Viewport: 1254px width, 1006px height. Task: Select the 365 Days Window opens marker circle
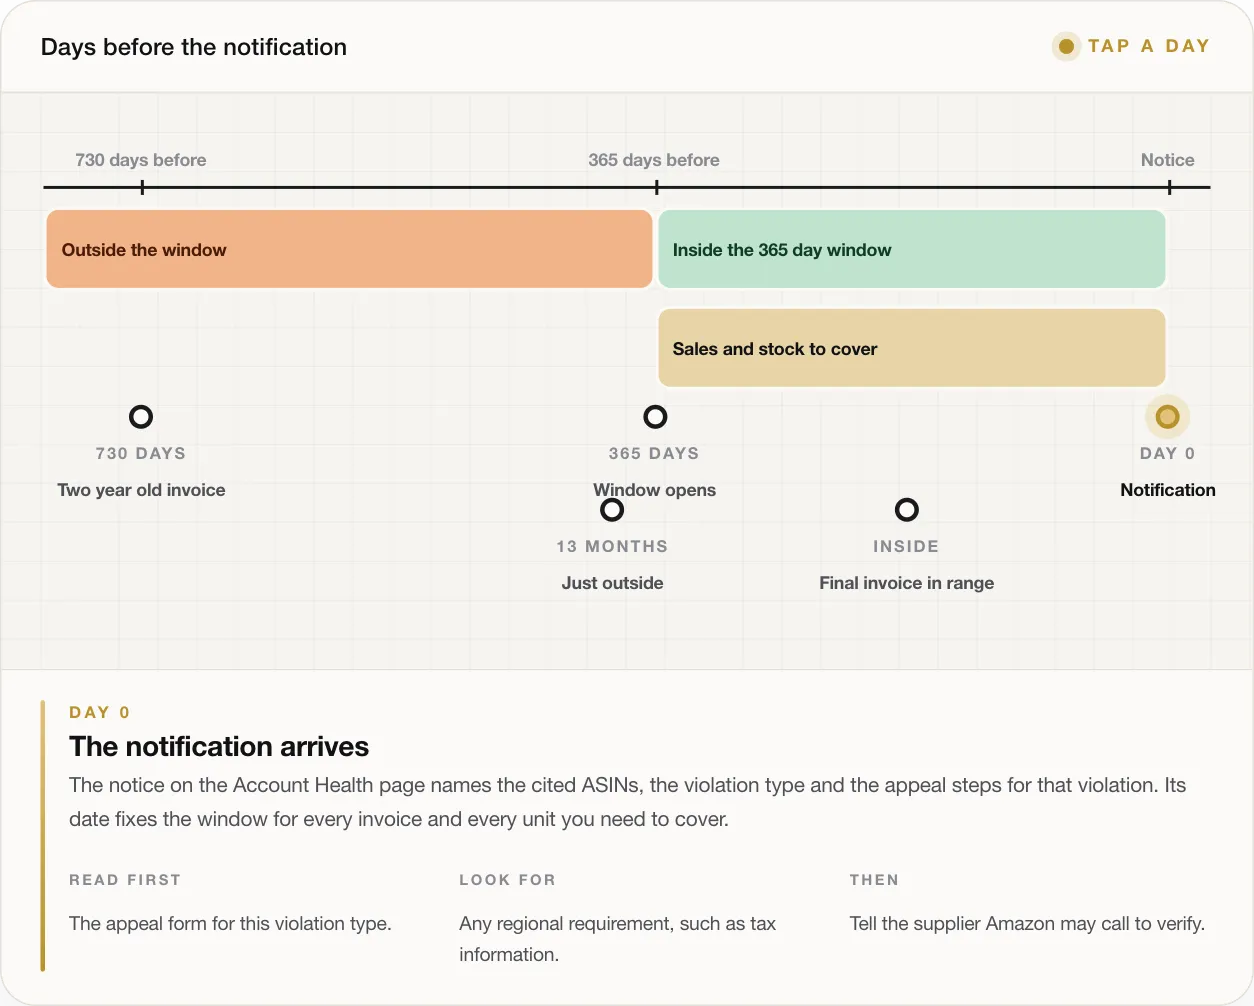click(655, 417)
